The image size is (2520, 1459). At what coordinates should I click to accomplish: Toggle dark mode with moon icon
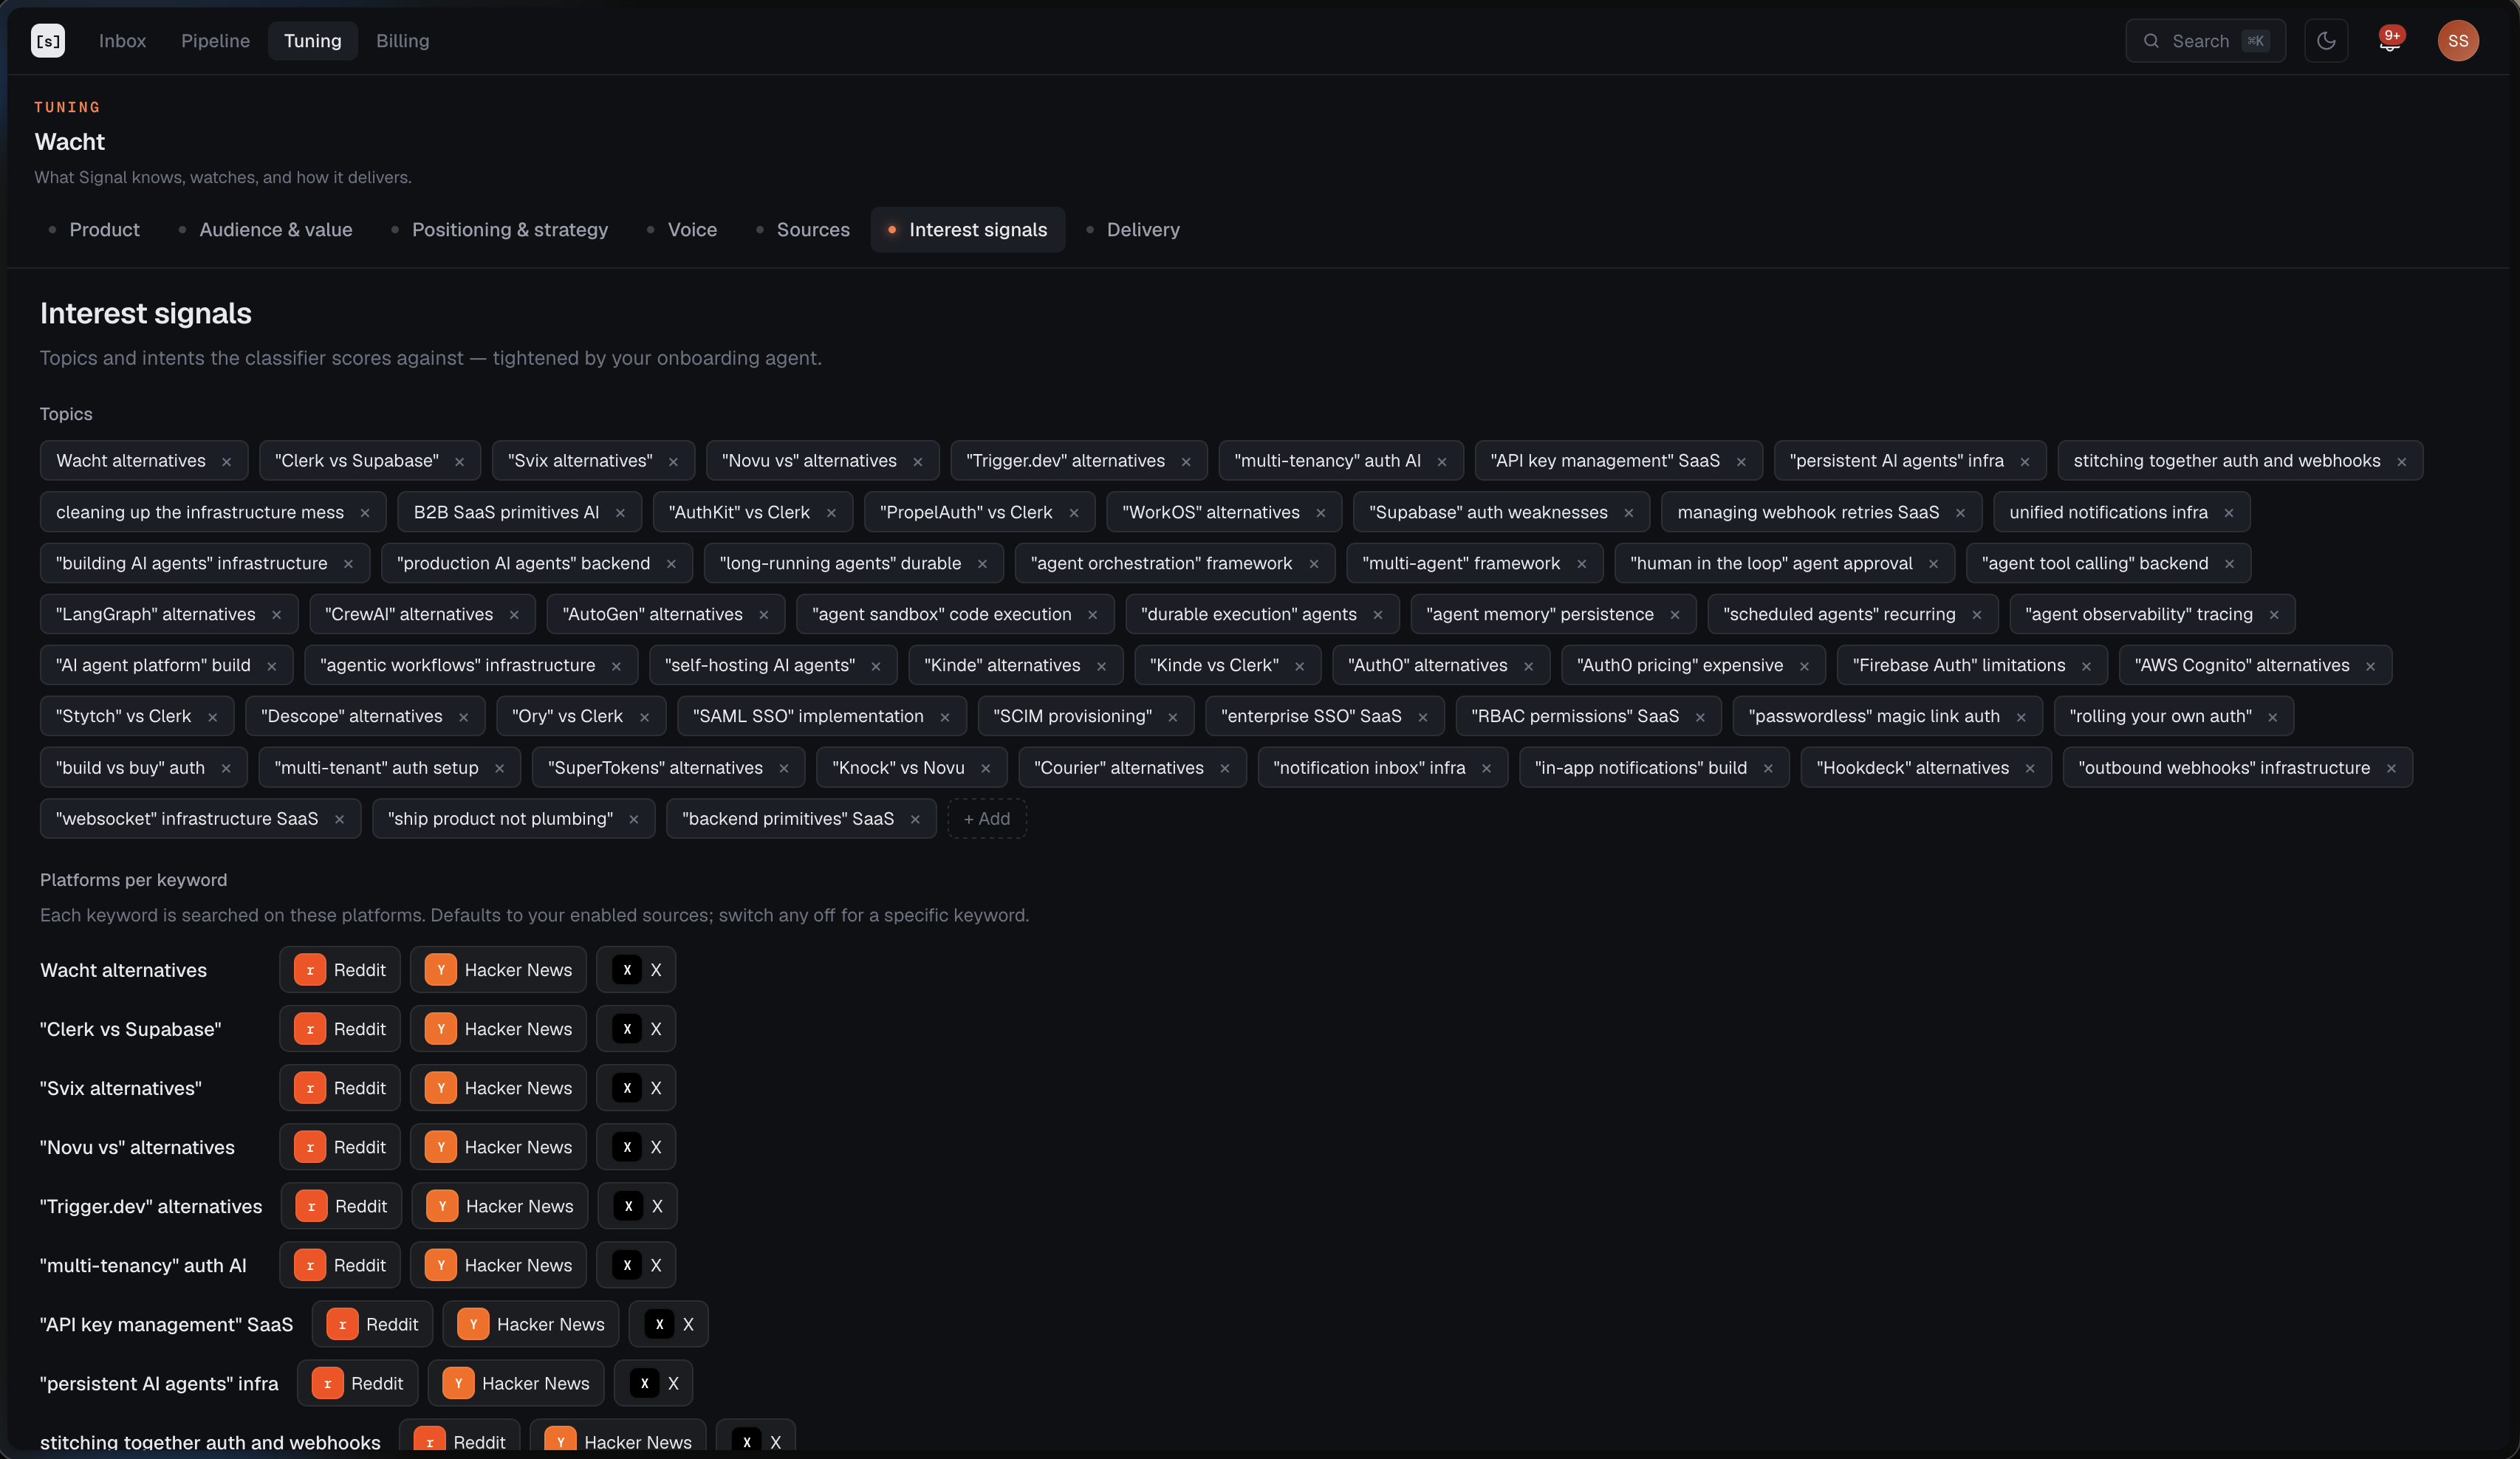(x=2326, y=41)
